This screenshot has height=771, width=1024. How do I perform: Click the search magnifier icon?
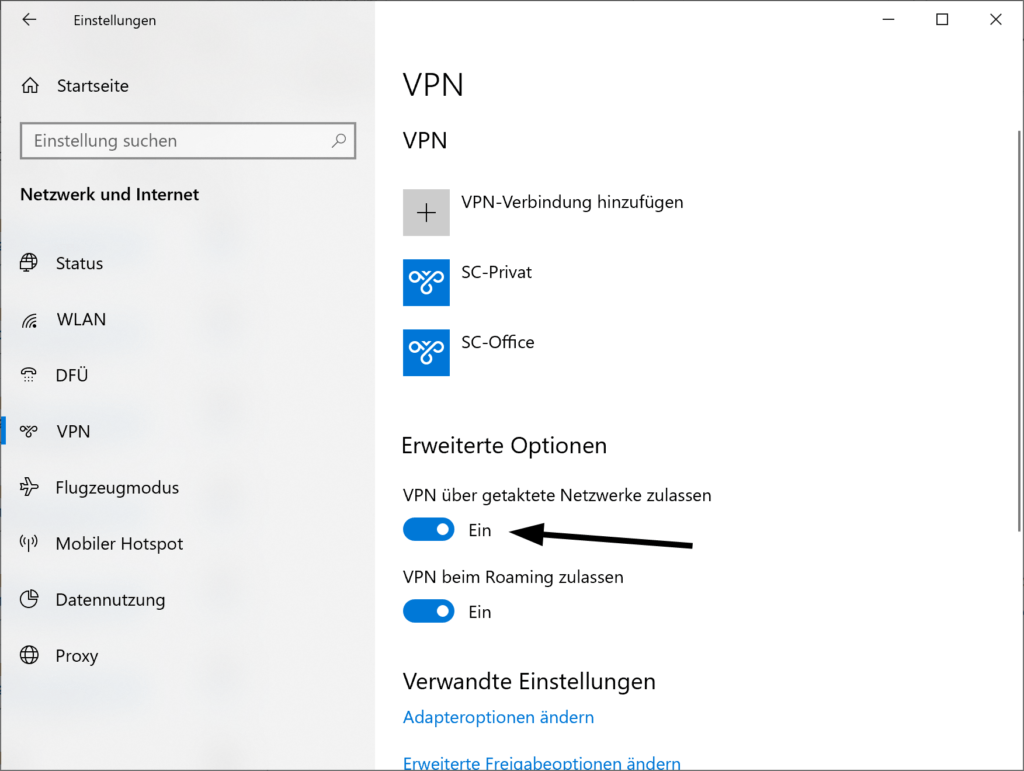pos(340,141)
